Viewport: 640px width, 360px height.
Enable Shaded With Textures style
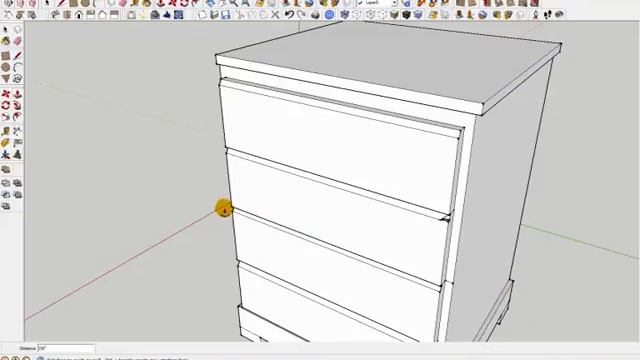tap(406, 15)
